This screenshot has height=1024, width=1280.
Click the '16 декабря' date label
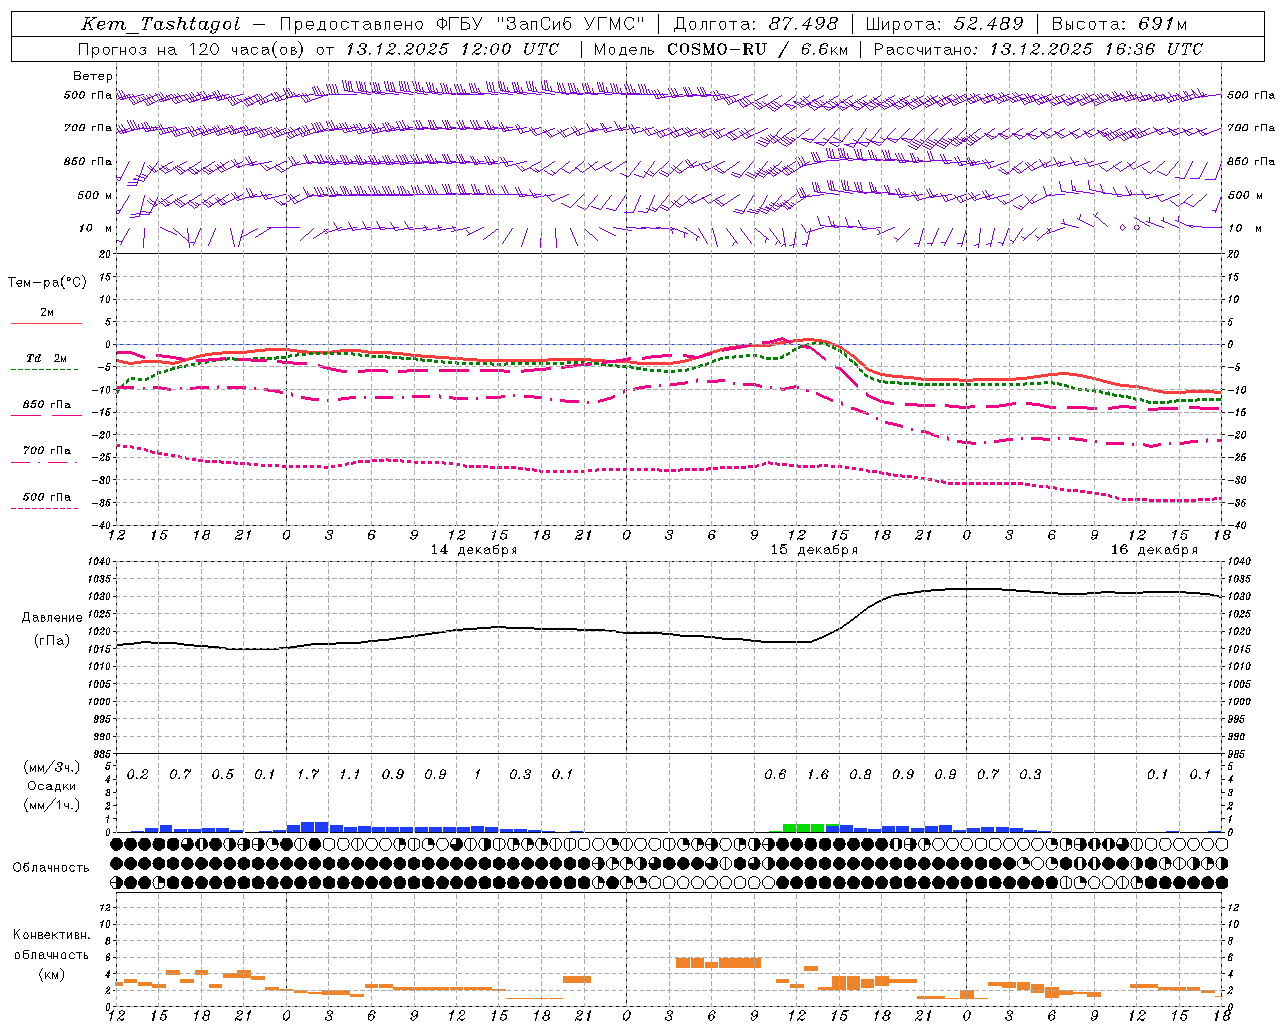(x=1154, y=550)
